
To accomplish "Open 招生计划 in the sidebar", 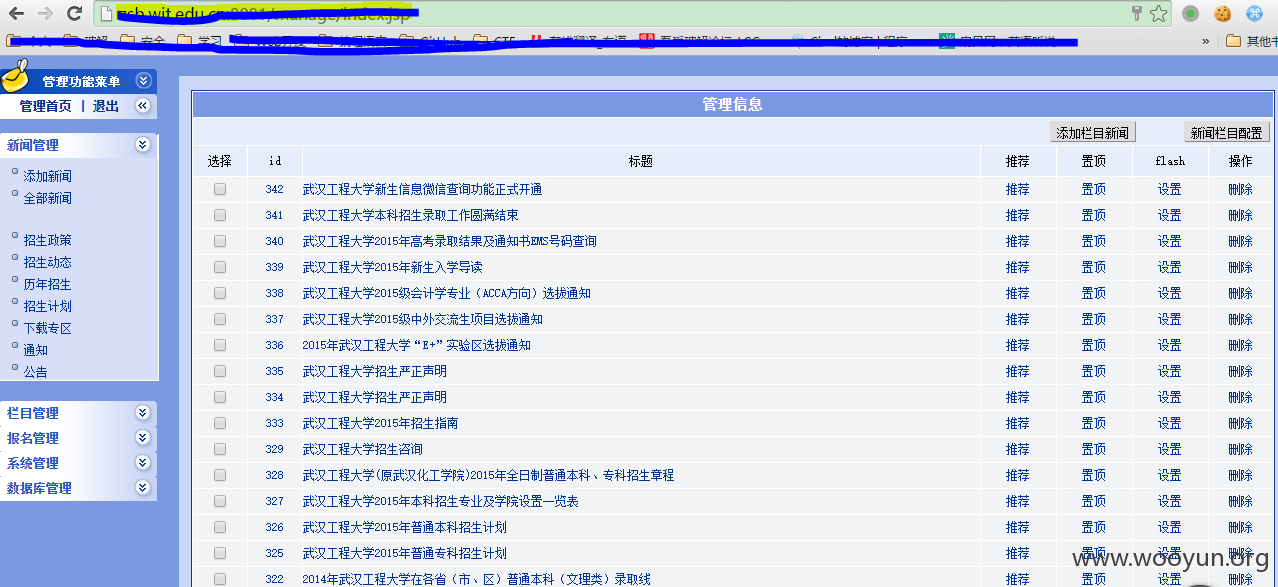I will click(x=48, y=306).
